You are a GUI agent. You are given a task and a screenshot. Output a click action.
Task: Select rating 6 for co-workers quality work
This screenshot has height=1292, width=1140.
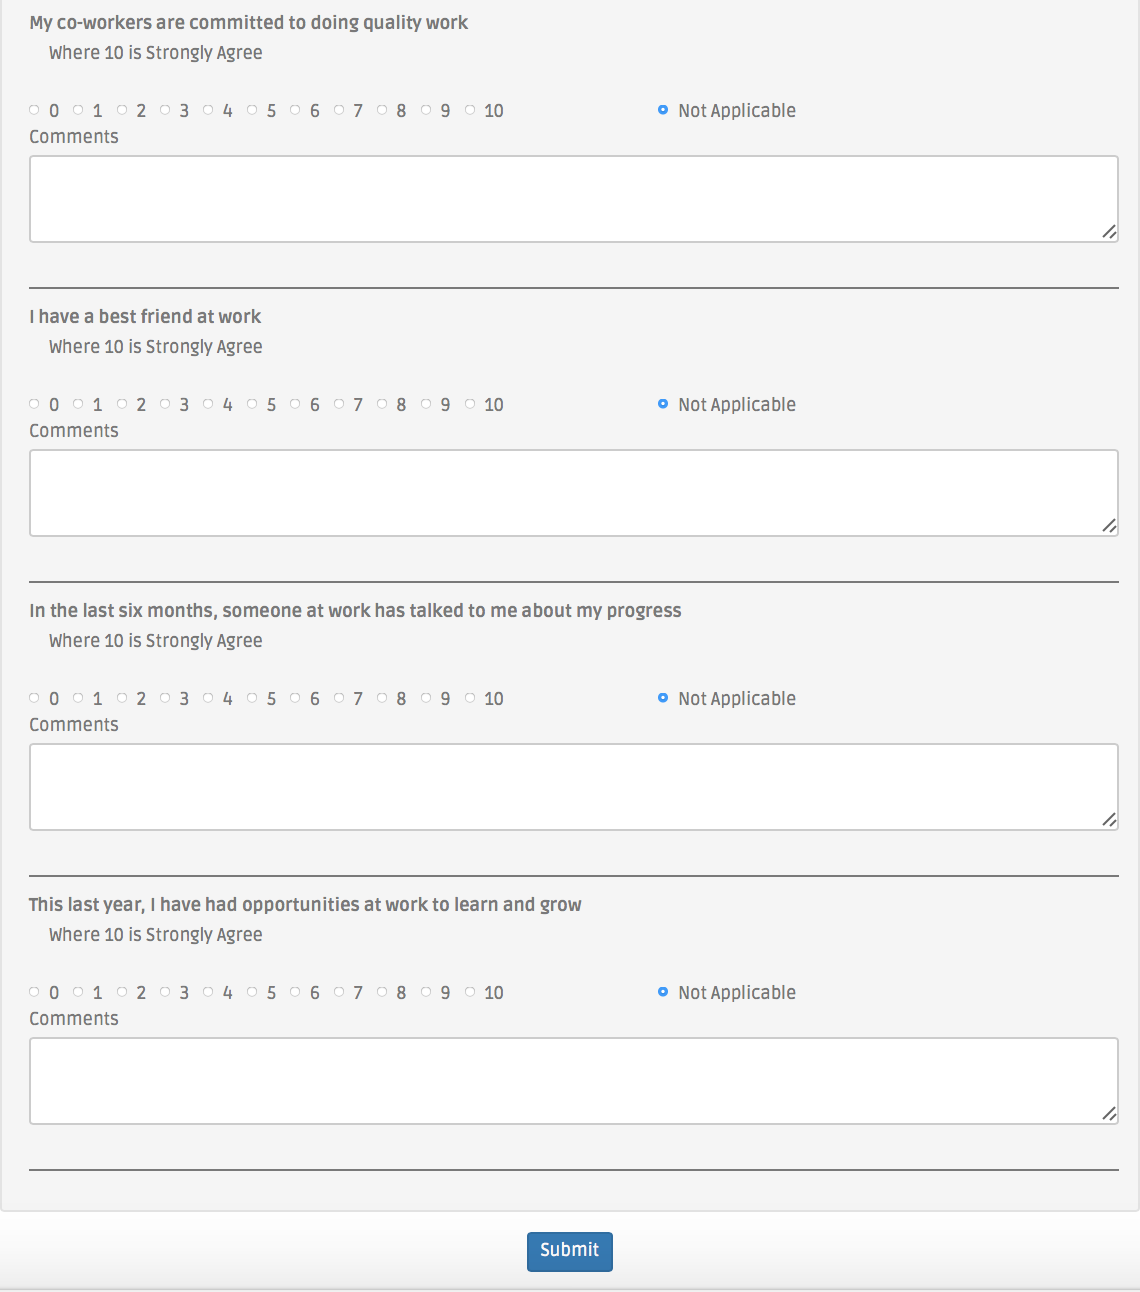coord(295,110)
